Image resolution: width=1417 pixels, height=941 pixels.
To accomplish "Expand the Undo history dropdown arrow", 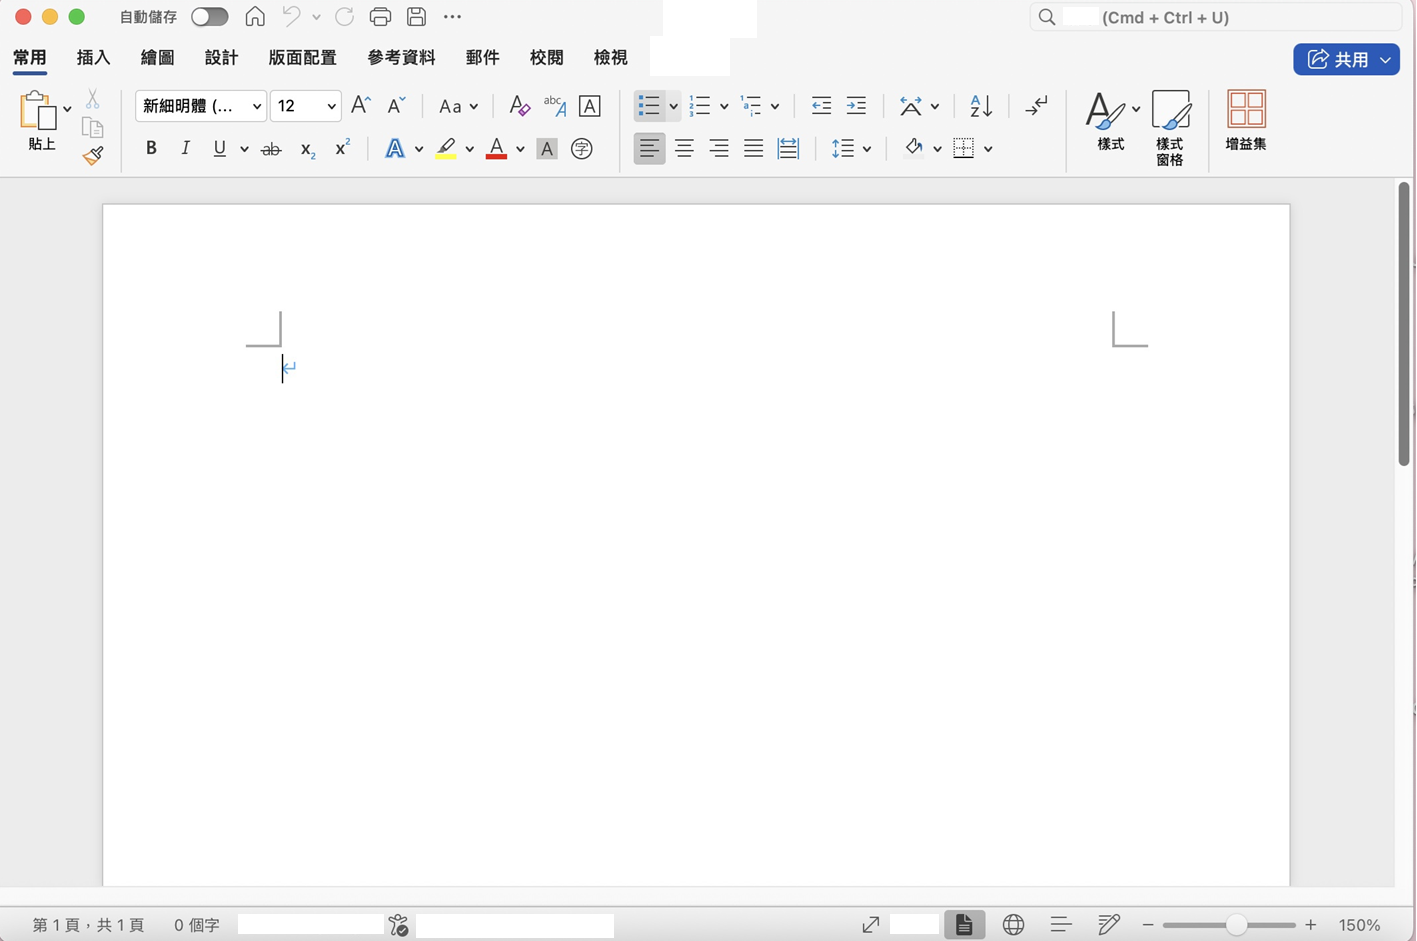I will [x=316, y=17].
